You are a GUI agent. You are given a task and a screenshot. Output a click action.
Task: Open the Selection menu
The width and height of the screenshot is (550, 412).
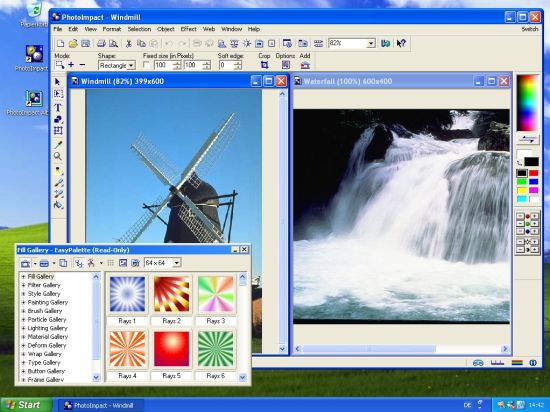click(x=139, y=29)
